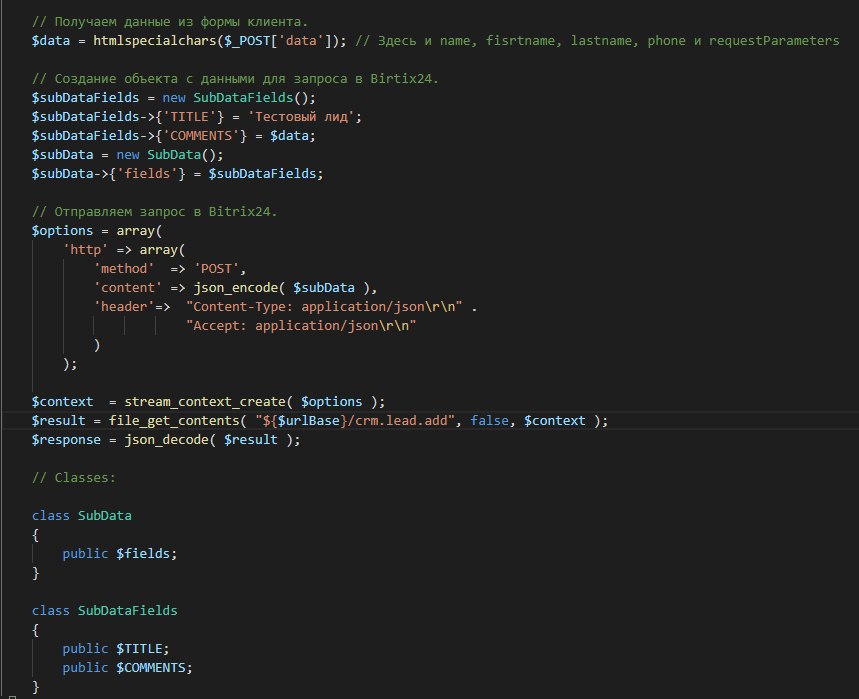Click the "Accept: application/json" string
The image size is (859, 699).
(x=301, y=326)
